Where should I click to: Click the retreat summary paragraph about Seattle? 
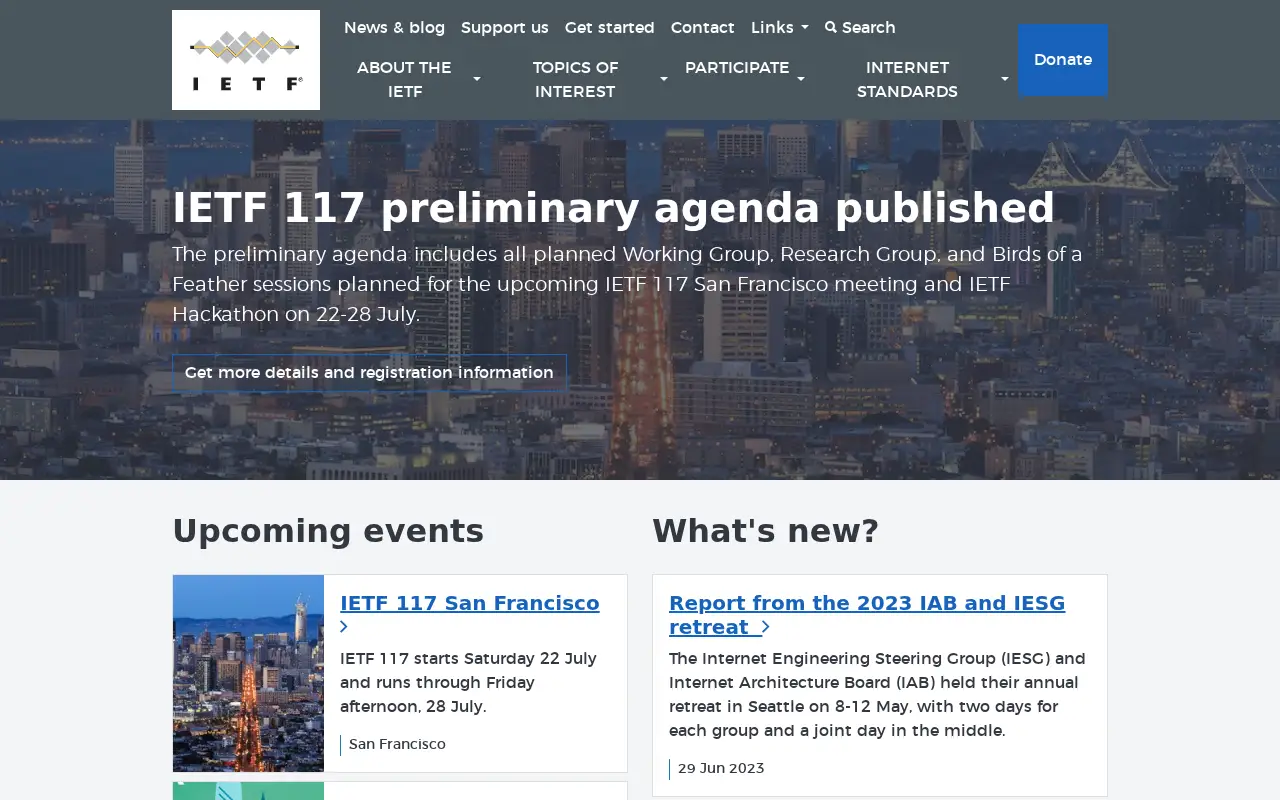tap(877, 695)
